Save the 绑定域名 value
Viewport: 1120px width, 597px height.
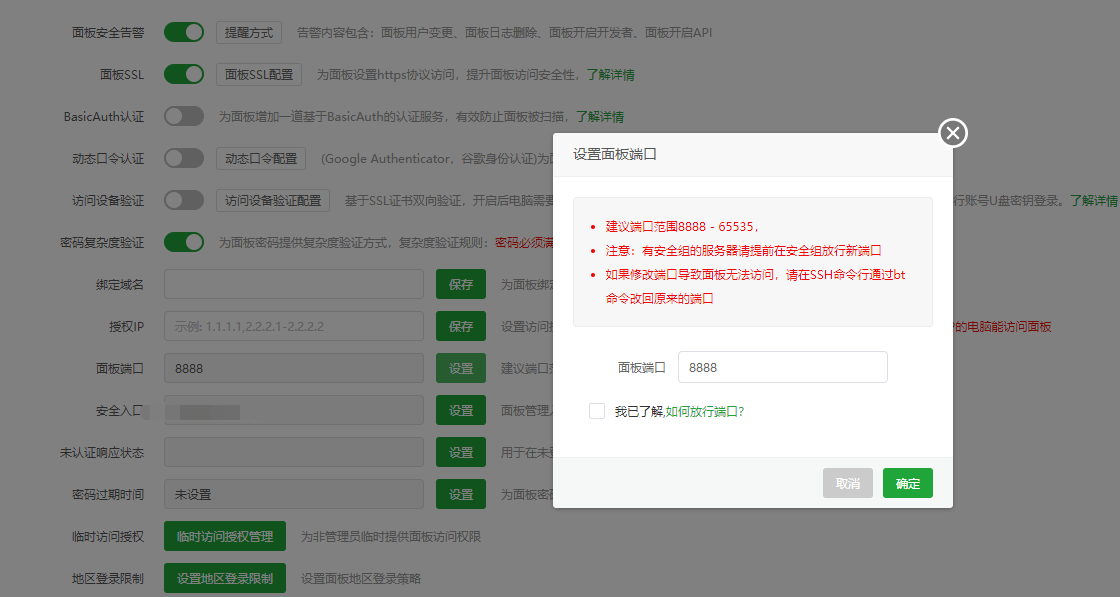coord(461,284)
